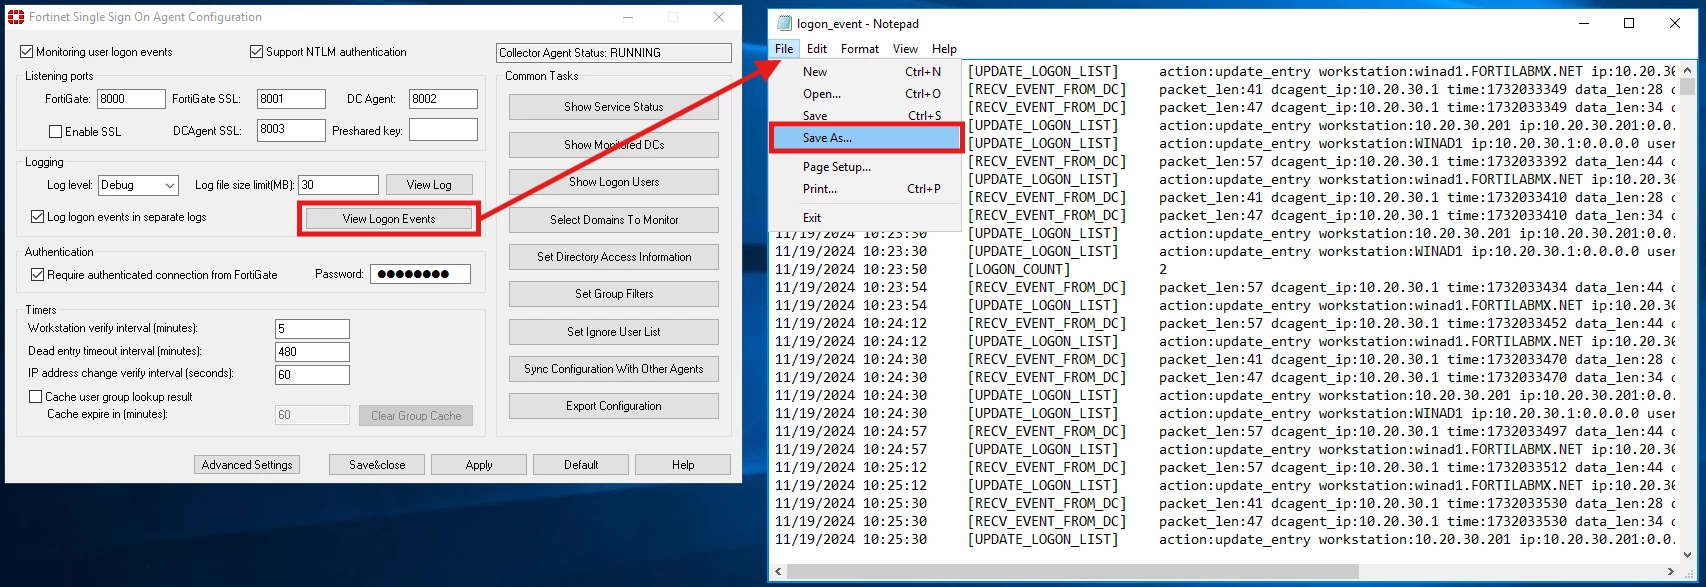Viewport: 1706px width, 587px height.
Task: Click the View Log button
Action: [429, 185]
